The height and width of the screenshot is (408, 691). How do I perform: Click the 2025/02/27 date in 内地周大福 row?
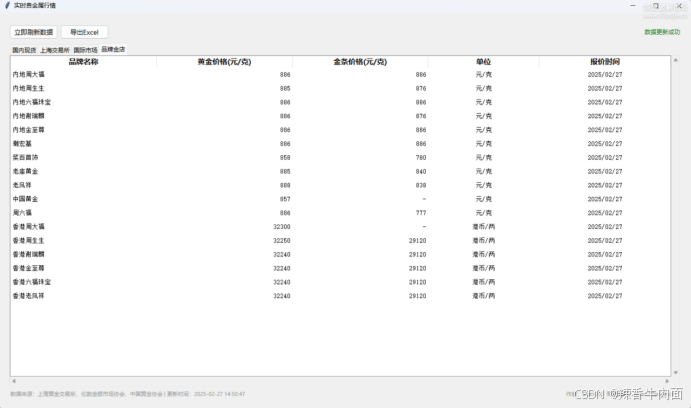[x=605, y=74]
